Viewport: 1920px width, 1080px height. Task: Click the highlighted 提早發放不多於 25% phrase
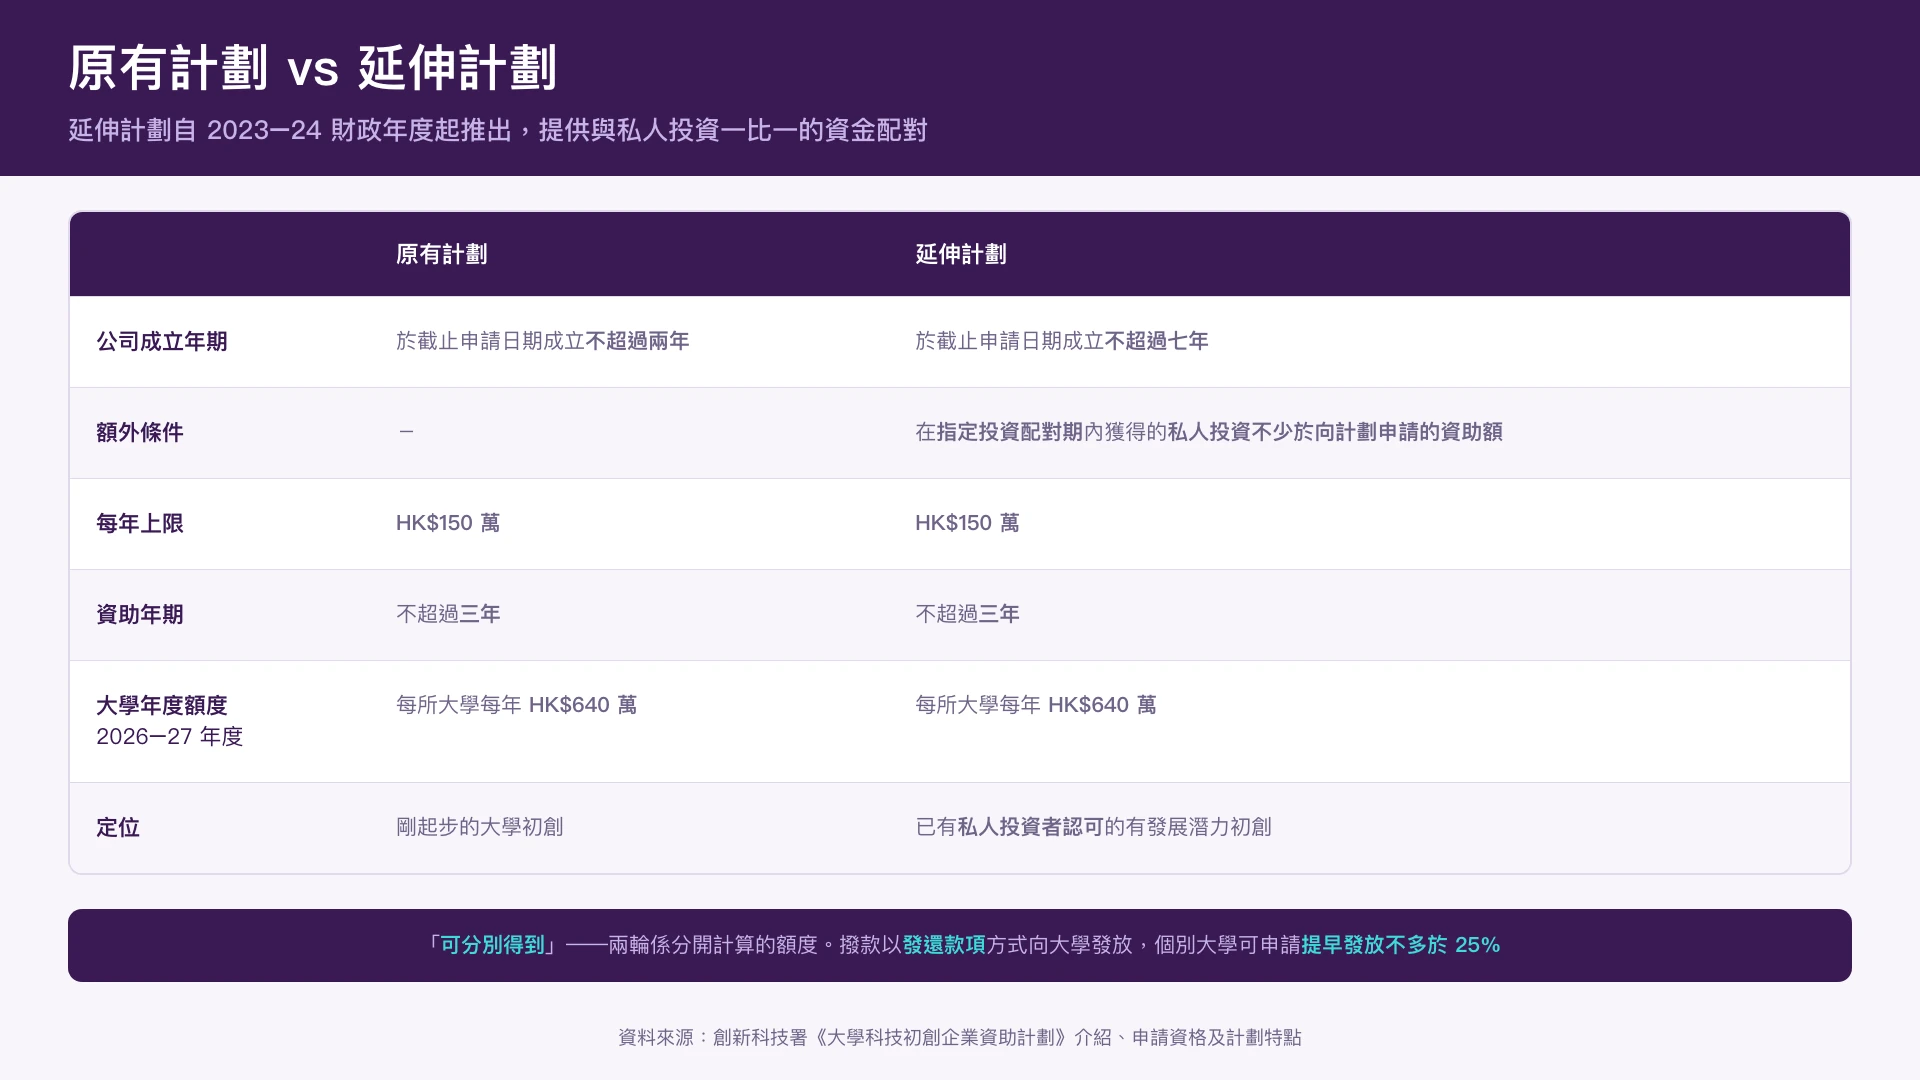[1400, 945]
